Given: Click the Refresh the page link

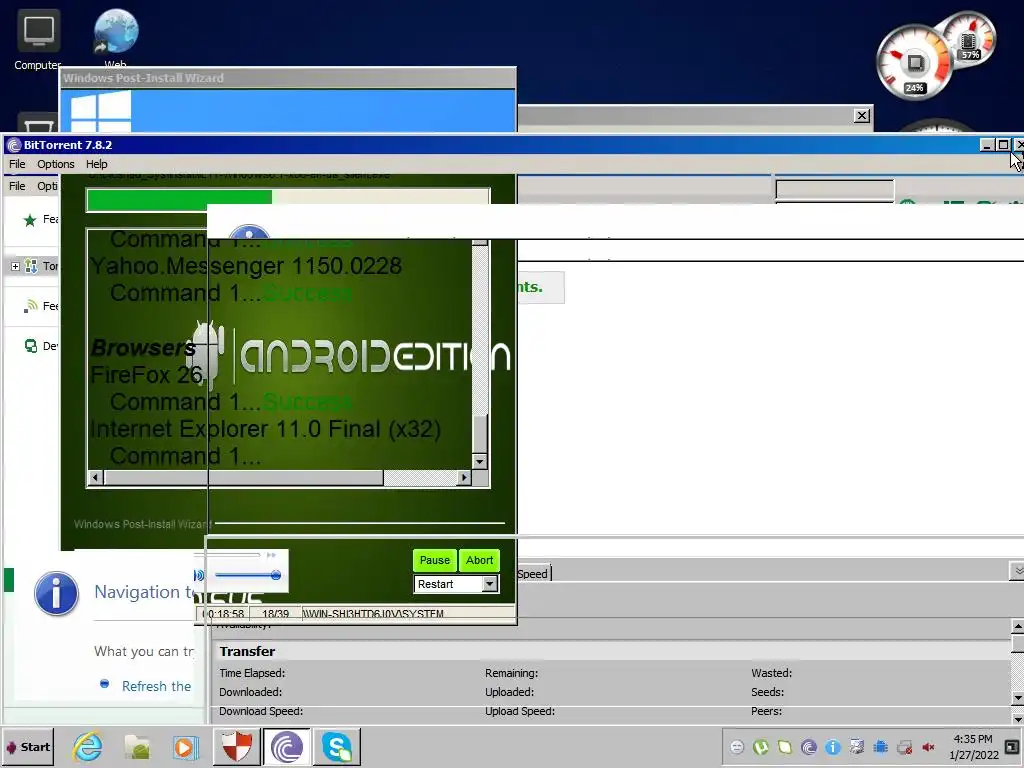Looking at the screenshot, I should coord(156,686).
